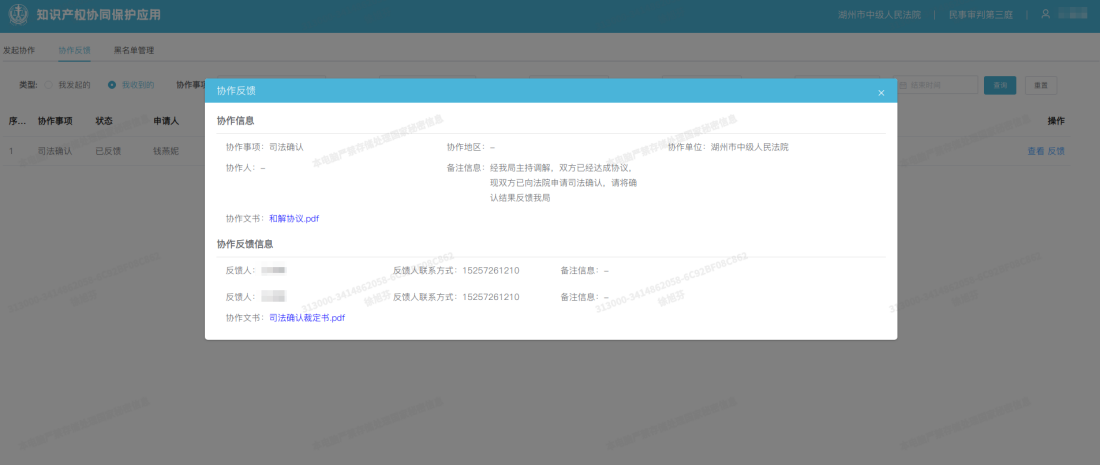This screenshot has height=465, width=1100.
Task: Click the 反馈 link in table row
Action: click(x=1056, y=151)
